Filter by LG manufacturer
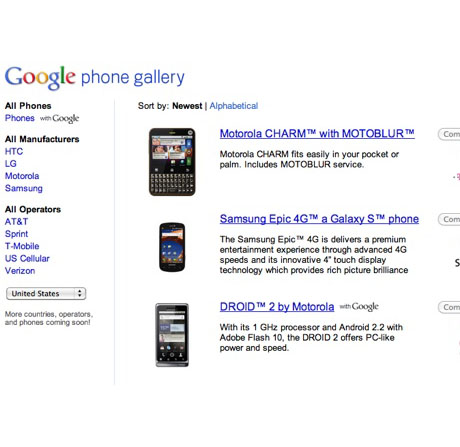Screen dimensions: 460x447 pos(11,164)
